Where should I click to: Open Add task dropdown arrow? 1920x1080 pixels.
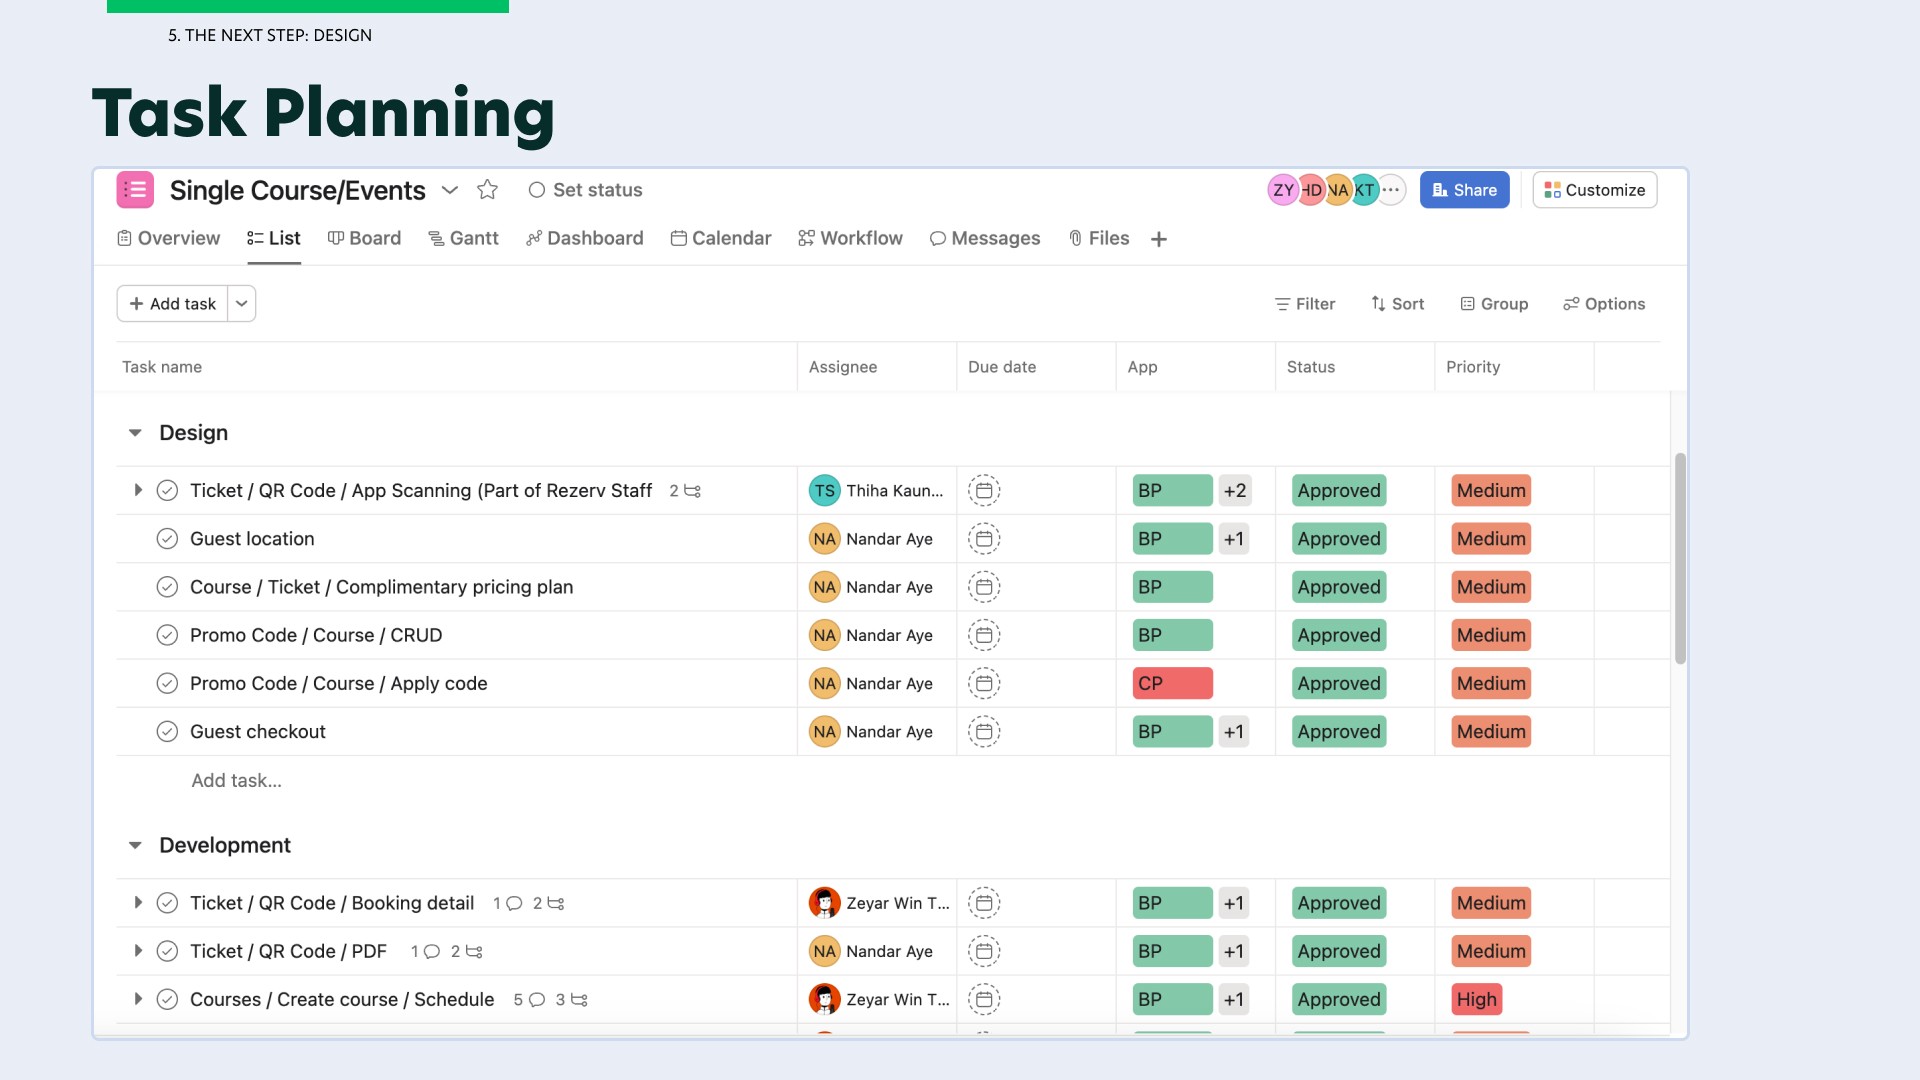pyautogui.click(x=242, y=304)
